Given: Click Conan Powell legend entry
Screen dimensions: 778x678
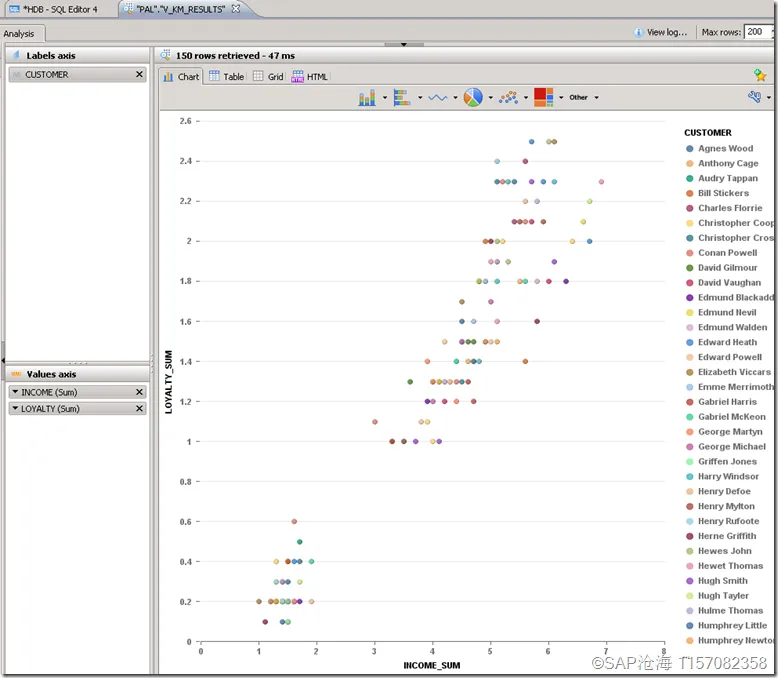Looking at the screenshot, I should [x=721, y=253].
